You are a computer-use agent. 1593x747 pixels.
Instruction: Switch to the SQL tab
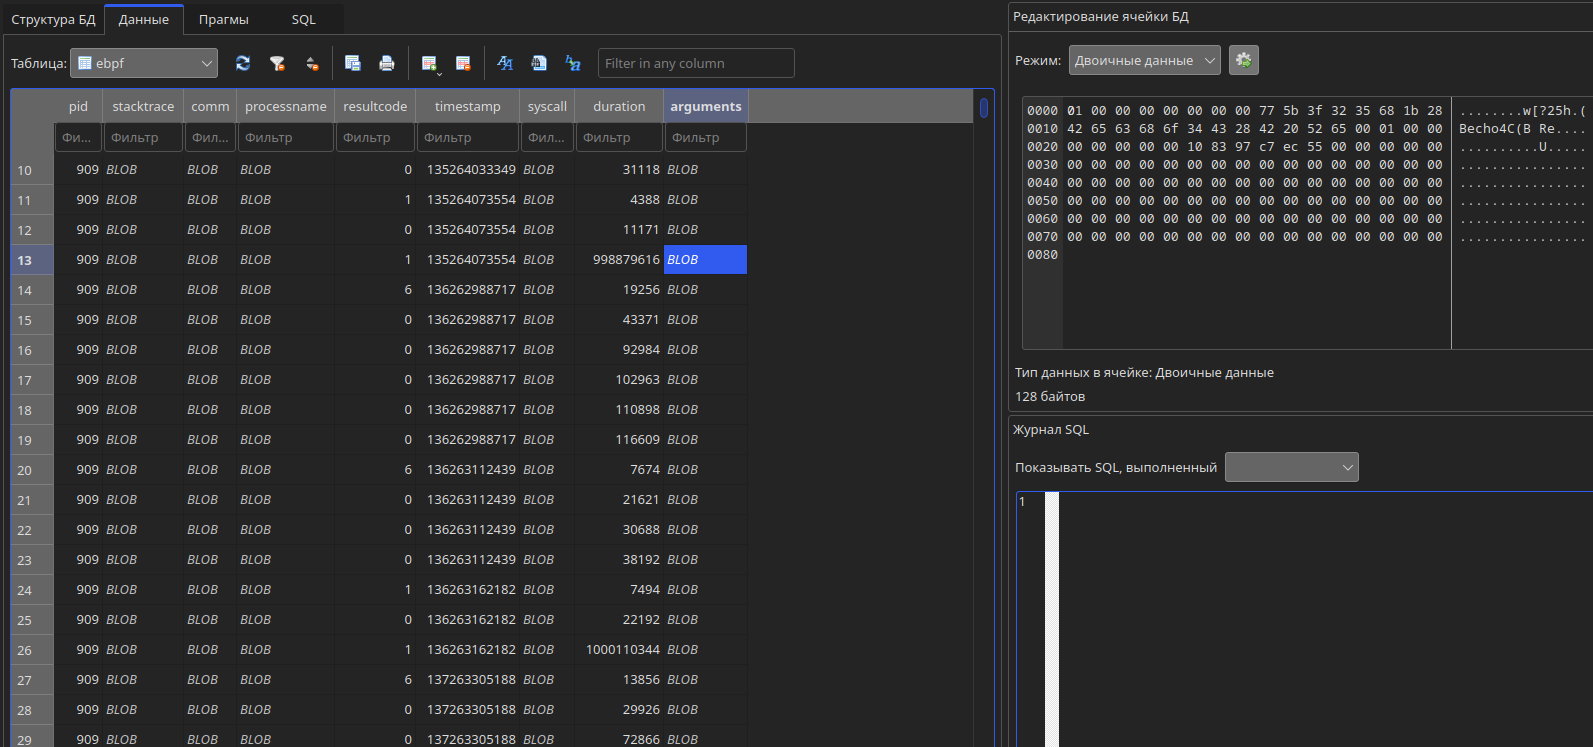[304, 19]
